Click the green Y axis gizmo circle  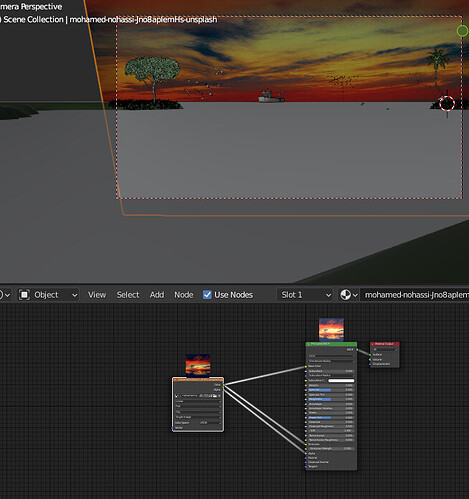(462, 31)
